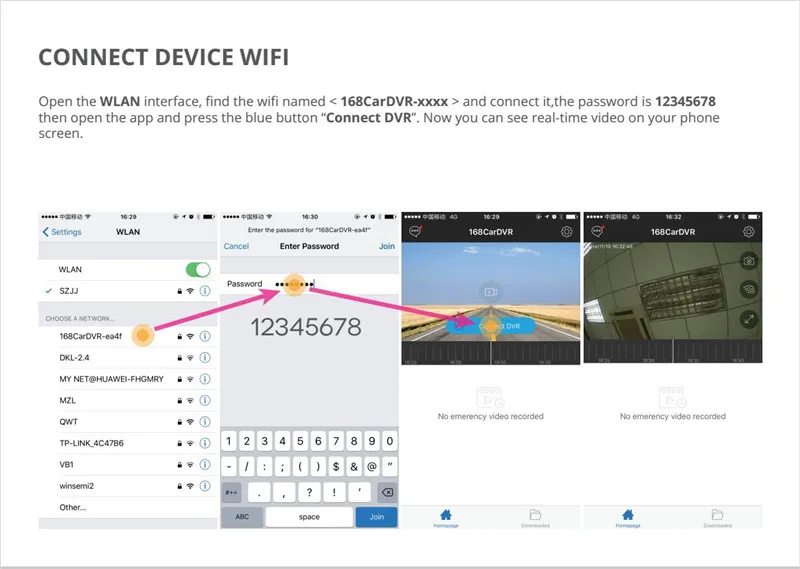Tap the & key on keyboard
Image resolution: width=800 pixels, height=569 pixels.
click(354, 466)
